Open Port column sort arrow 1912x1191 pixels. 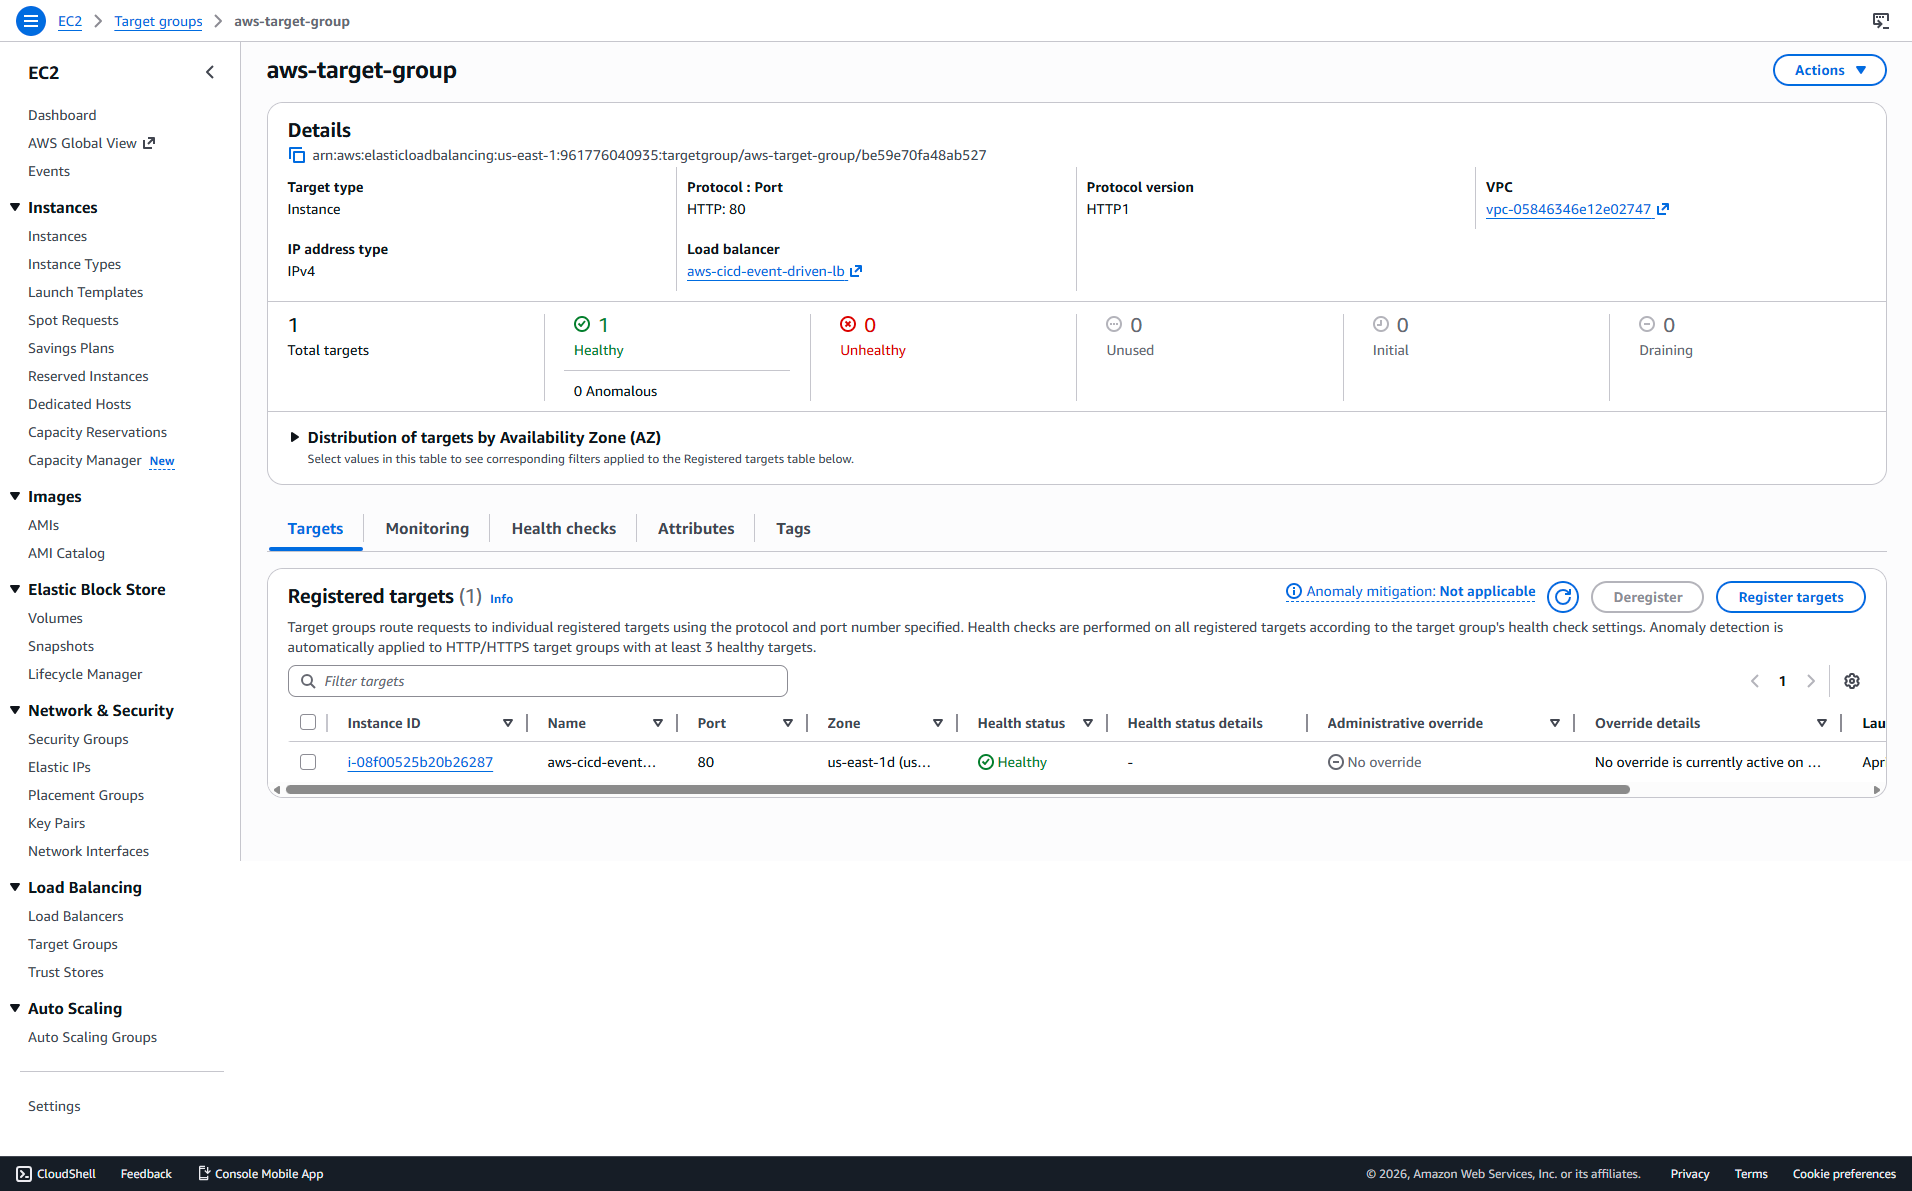tap(788, 723)
